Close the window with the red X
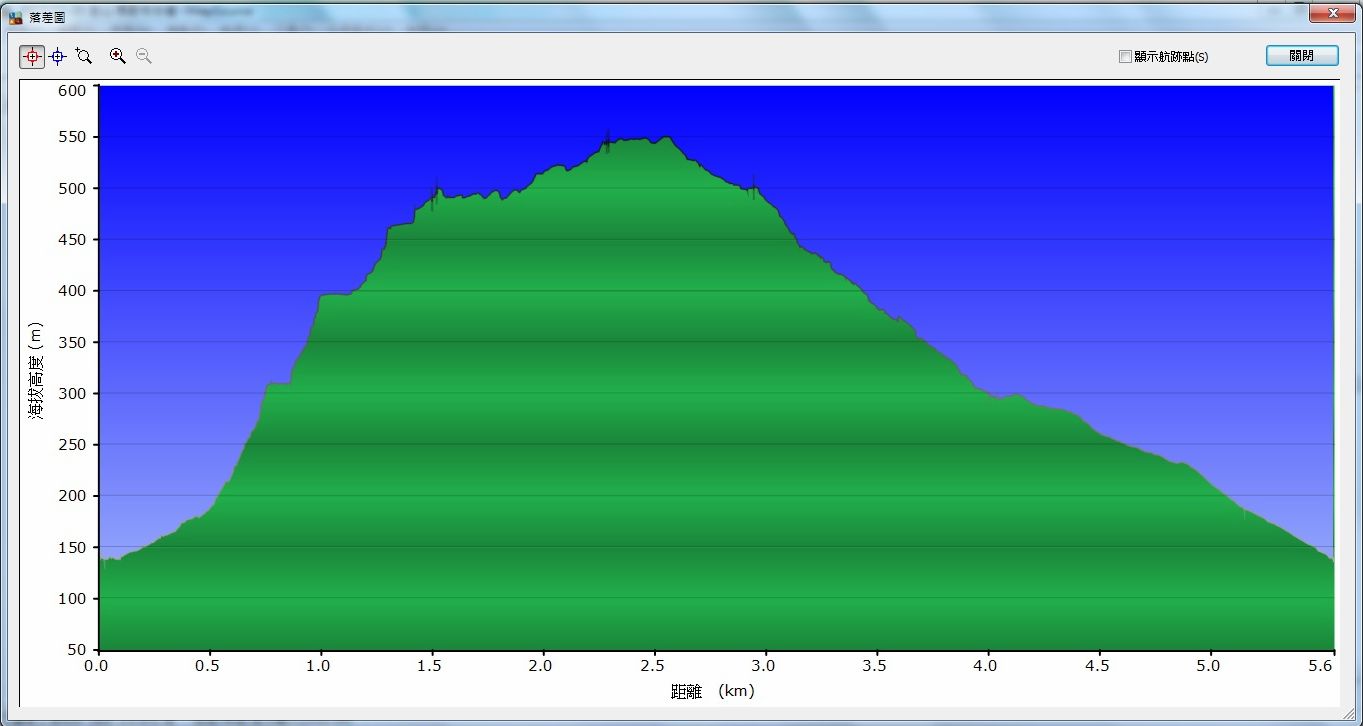 click(1332, 12)
